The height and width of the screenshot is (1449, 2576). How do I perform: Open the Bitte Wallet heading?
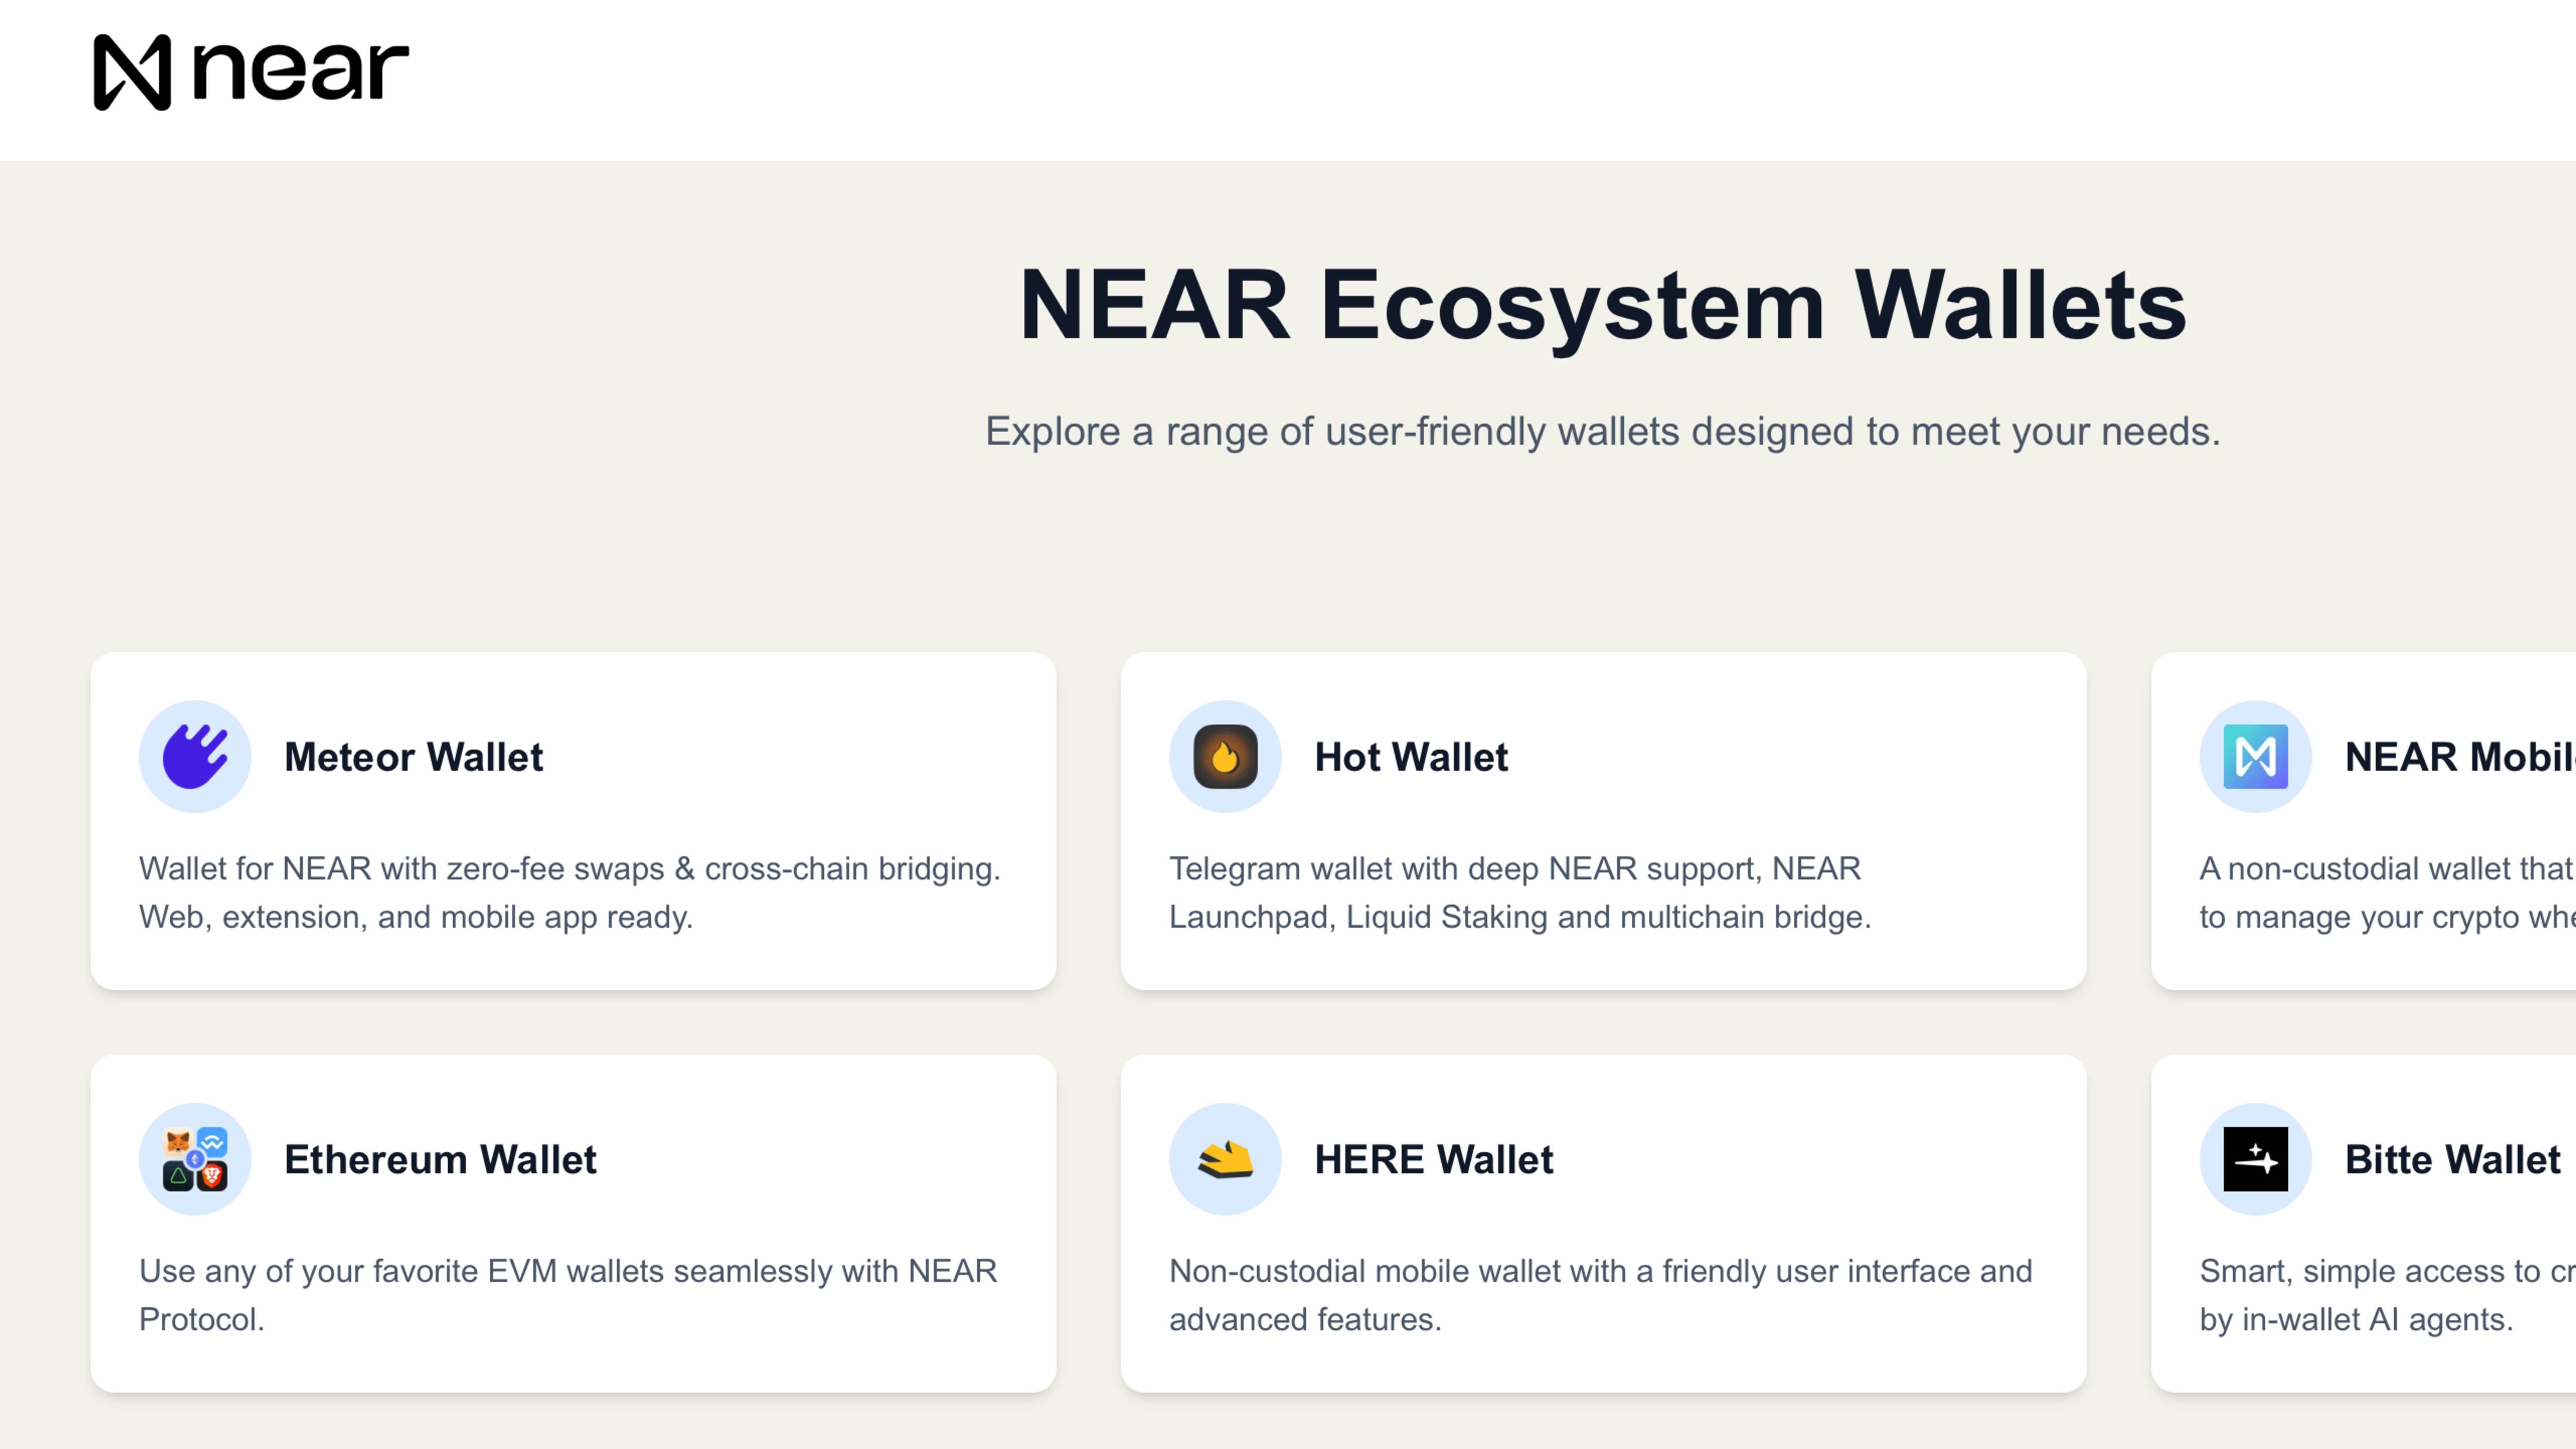(2453, 1159)
